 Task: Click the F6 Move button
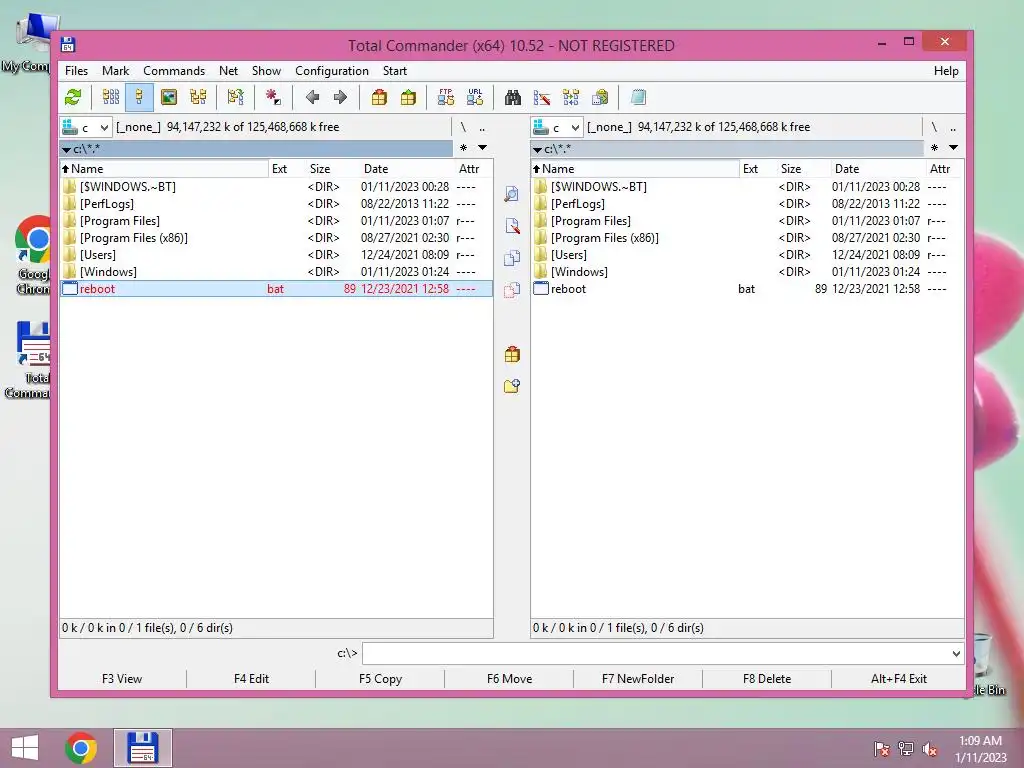509,679
